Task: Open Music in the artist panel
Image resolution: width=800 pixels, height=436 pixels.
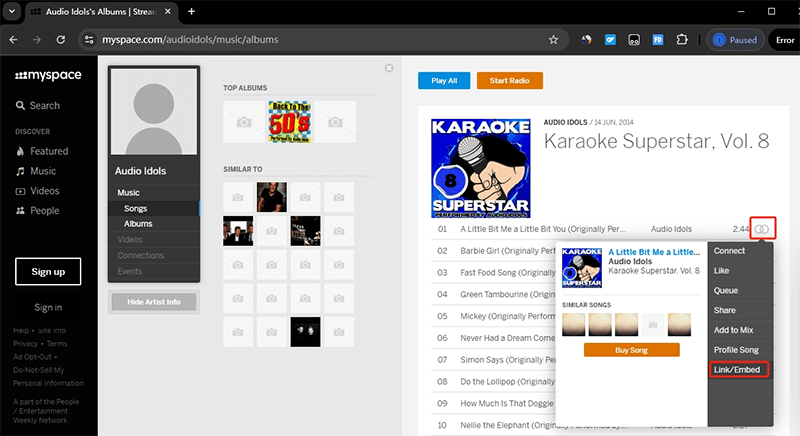Action: 154,193
